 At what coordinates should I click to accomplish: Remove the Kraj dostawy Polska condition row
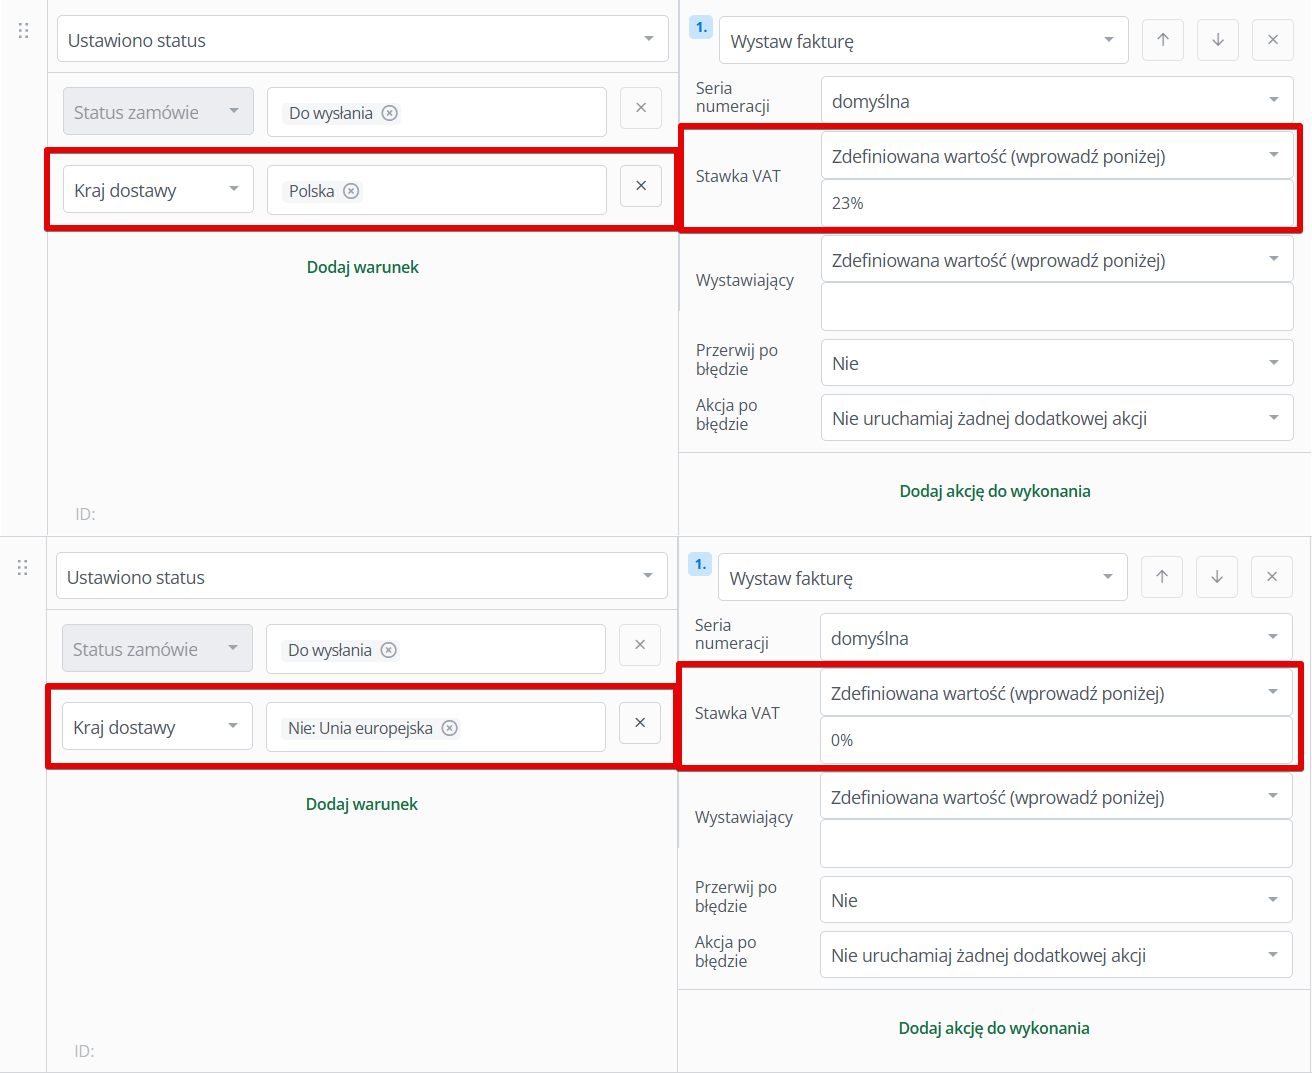(641, 186)
